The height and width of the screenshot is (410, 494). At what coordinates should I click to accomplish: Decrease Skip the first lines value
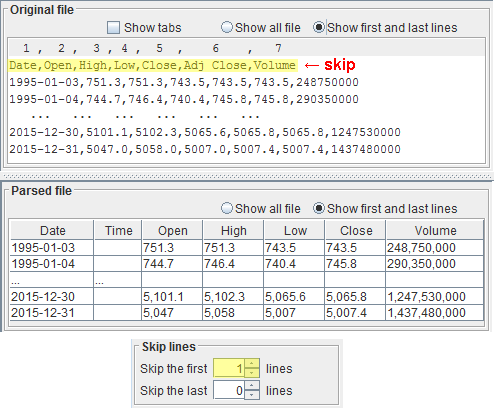[252, 373]
